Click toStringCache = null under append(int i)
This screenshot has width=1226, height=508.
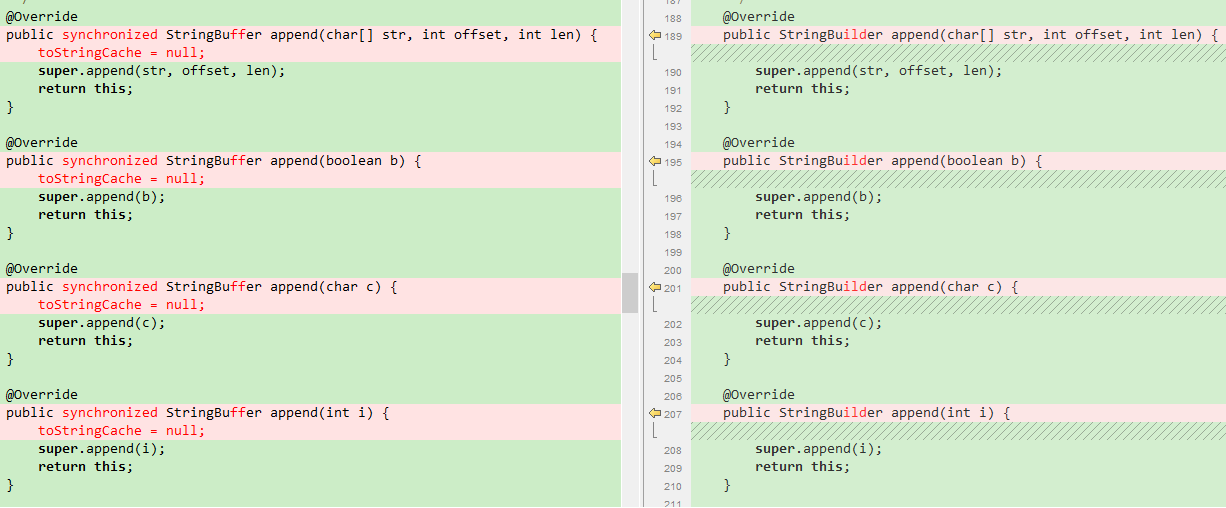121,431
